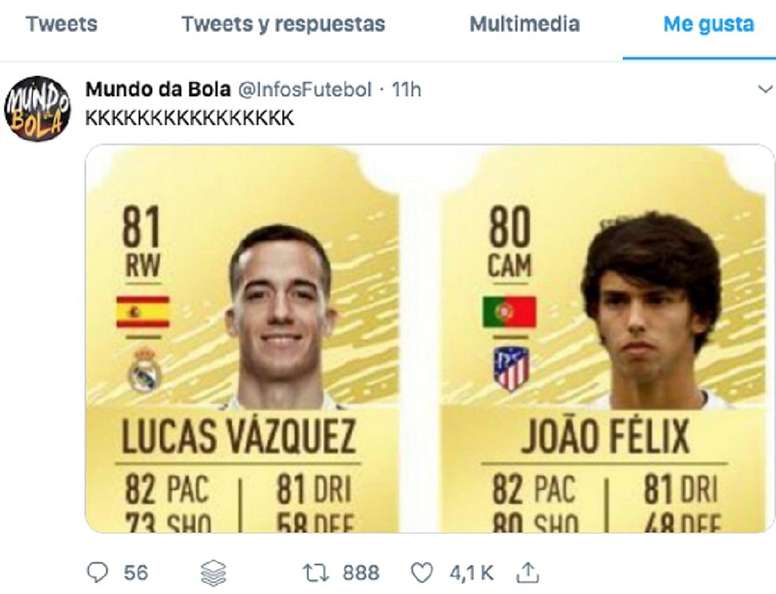This screenshot has width=776, height=594.
Task: Select the Me gusta tab
Action: pyautogui.click(x=708, y=25)
